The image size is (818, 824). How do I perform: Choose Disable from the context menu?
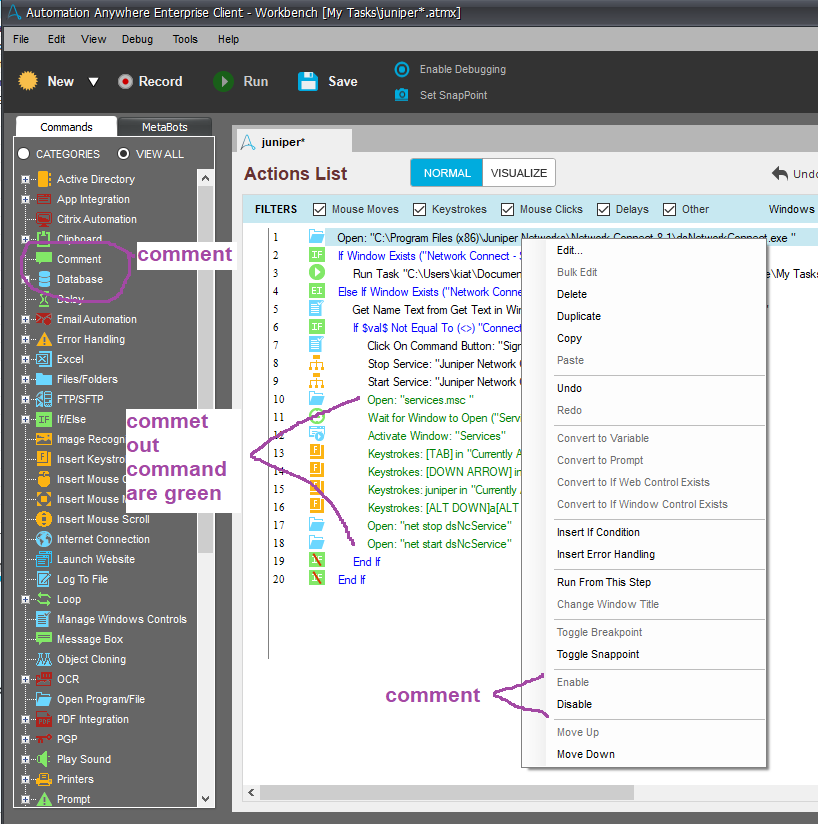click(x=574, y=704)
